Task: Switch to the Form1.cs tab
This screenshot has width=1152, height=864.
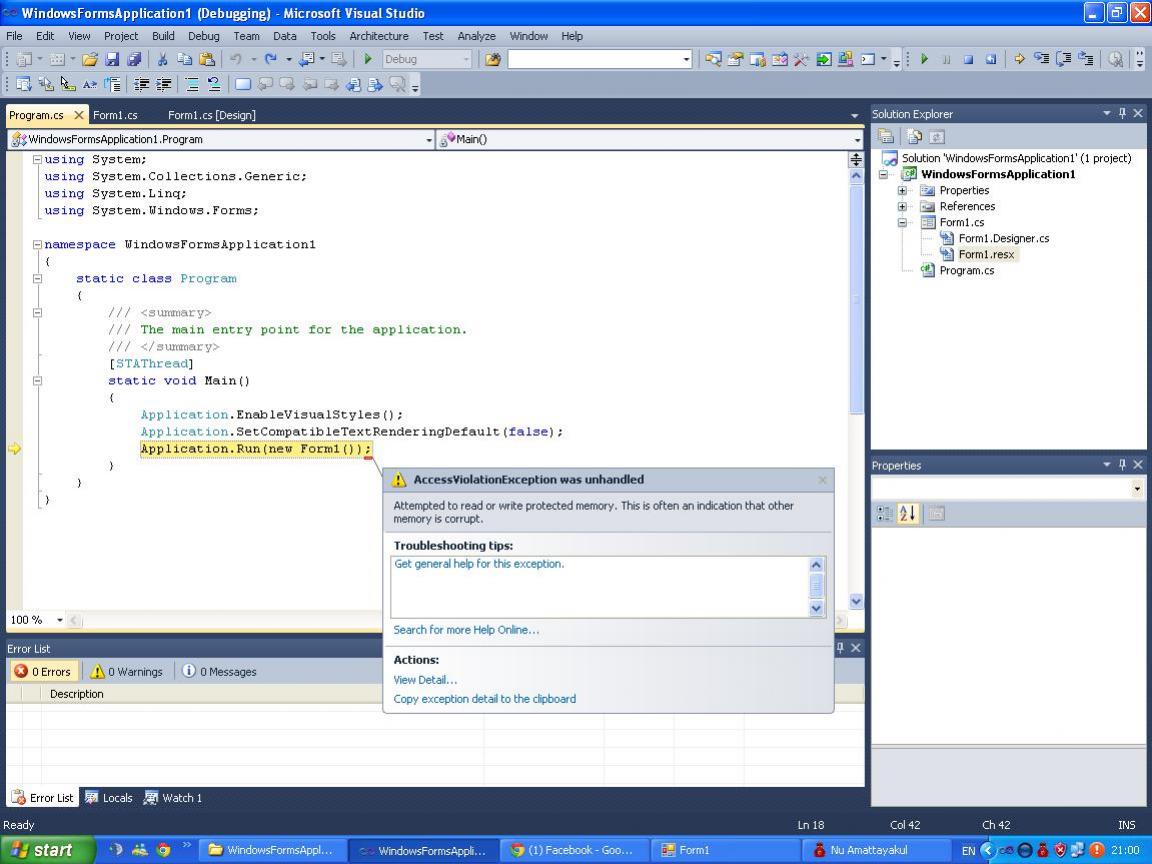Action: click(x=115, y=115)
